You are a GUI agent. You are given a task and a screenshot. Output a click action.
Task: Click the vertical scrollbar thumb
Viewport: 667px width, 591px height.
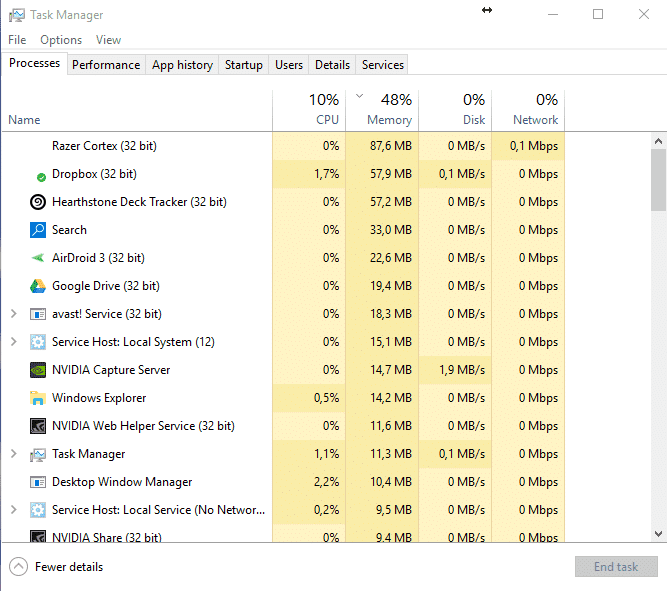point(658,180)
